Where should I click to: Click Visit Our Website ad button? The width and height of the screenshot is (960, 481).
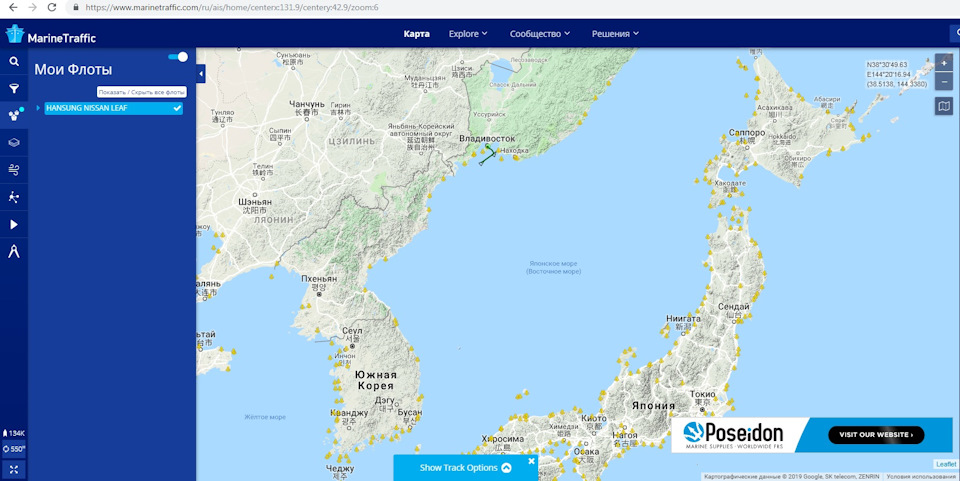click(x=876, y=434)
